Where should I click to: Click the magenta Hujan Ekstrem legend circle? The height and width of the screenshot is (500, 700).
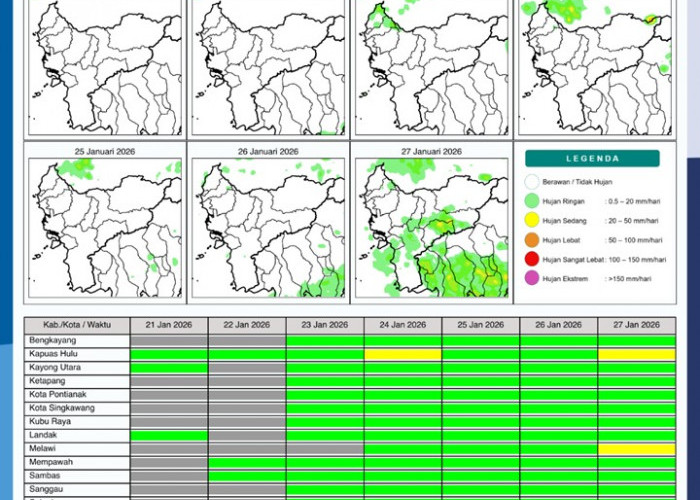click(x=531, y=277)
